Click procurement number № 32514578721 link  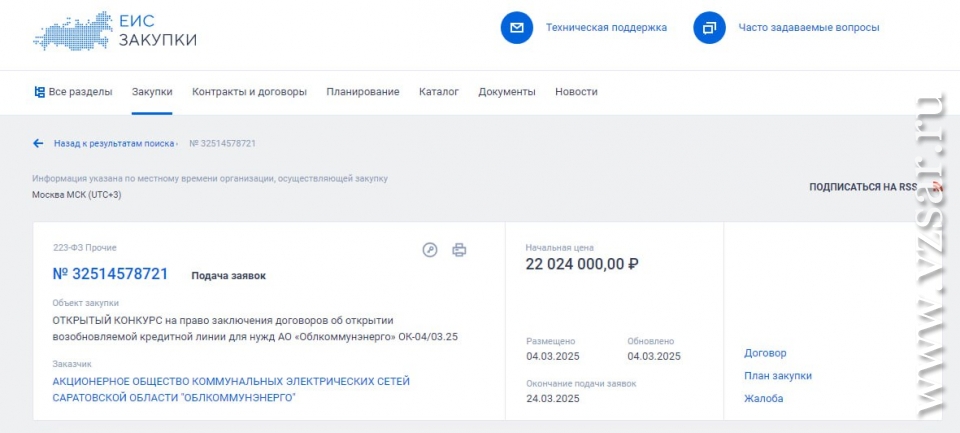click(110, 274)
